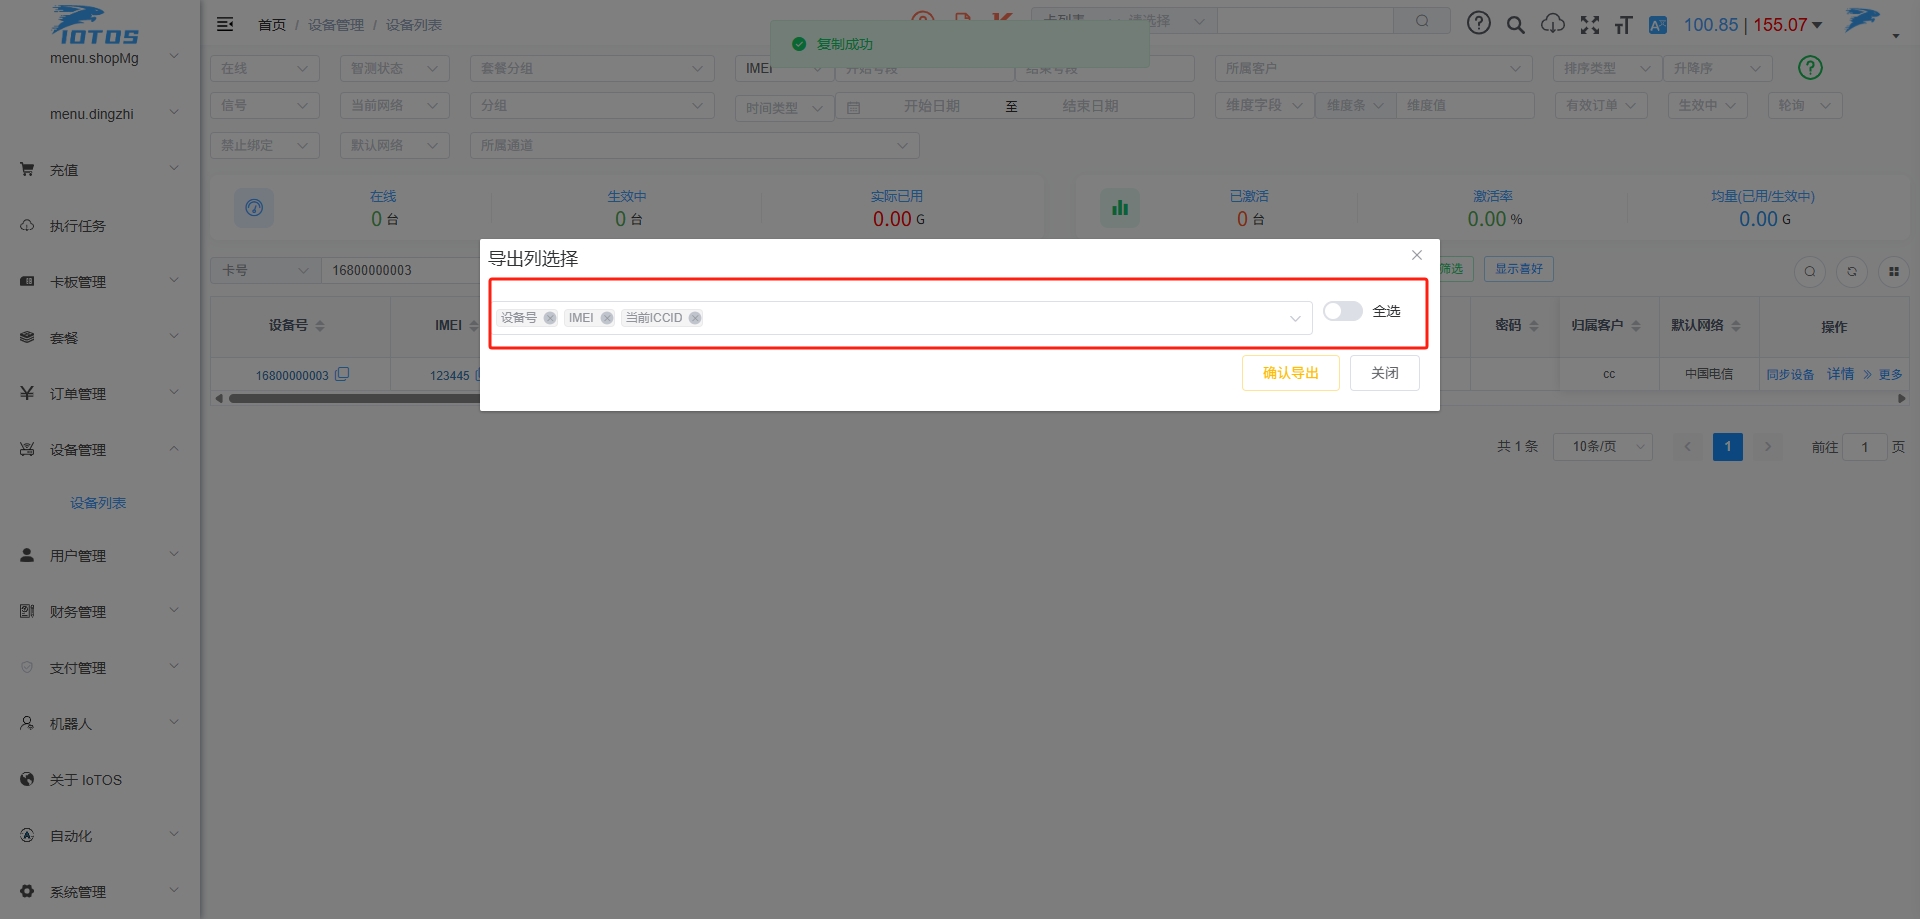
Task: Click the table search circle icon
Action: coord(1810,271)
